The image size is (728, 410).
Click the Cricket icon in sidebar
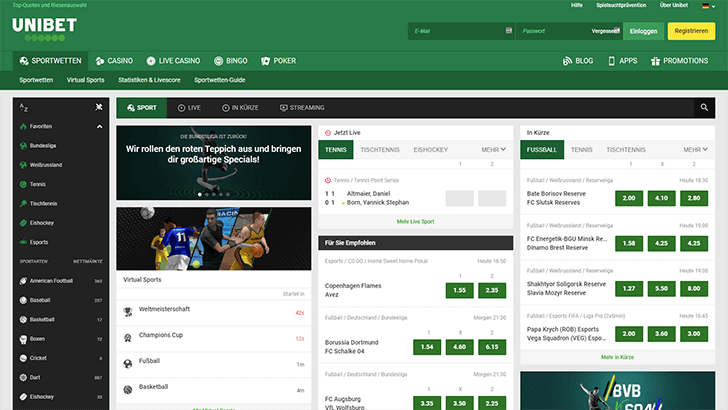[x=23, y=358]
